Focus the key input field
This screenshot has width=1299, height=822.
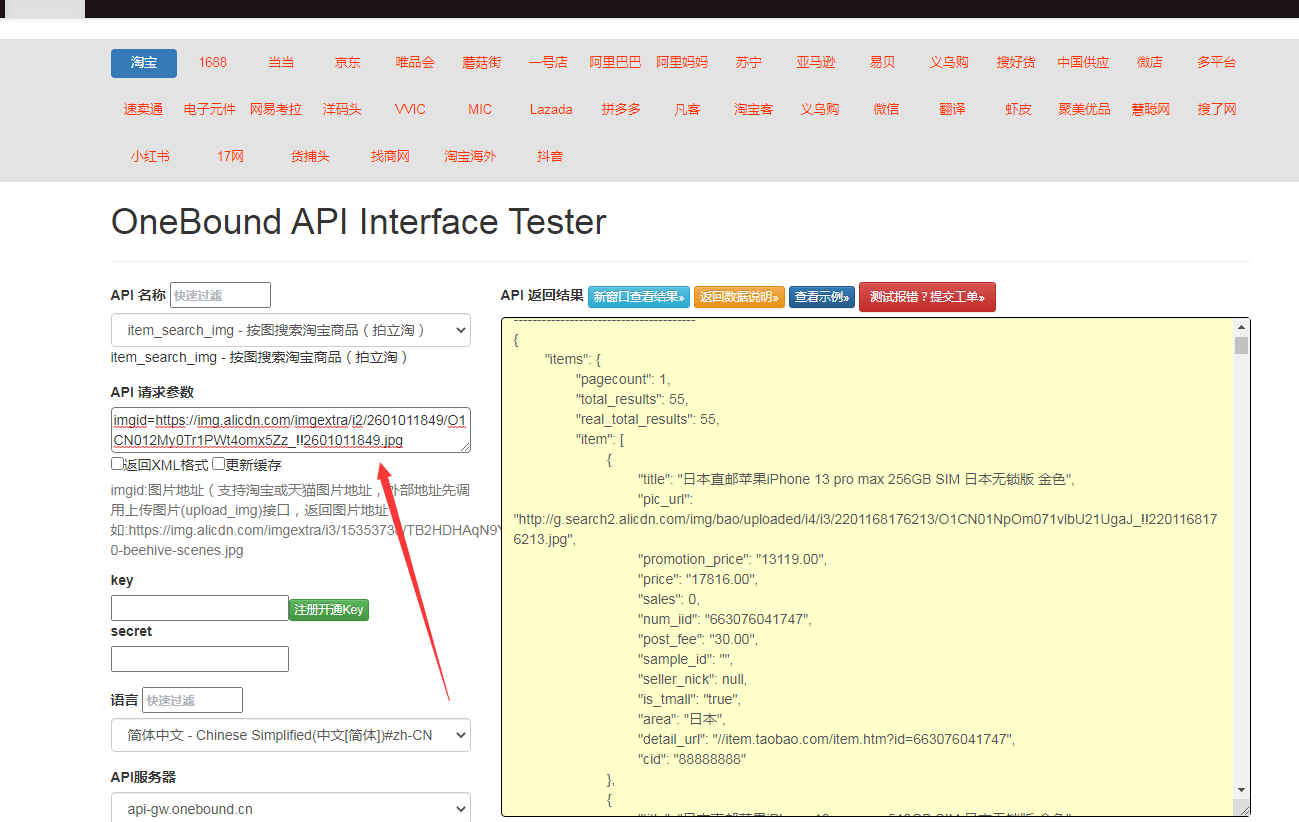pyautogui.click(x=200, y=608)
